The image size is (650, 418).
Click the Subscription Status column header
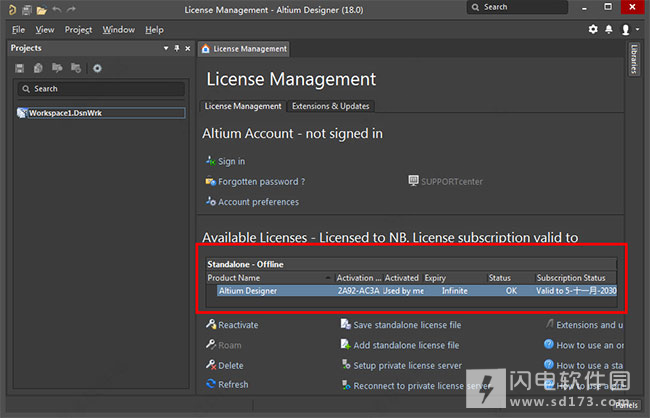click(x=575, y=278)
